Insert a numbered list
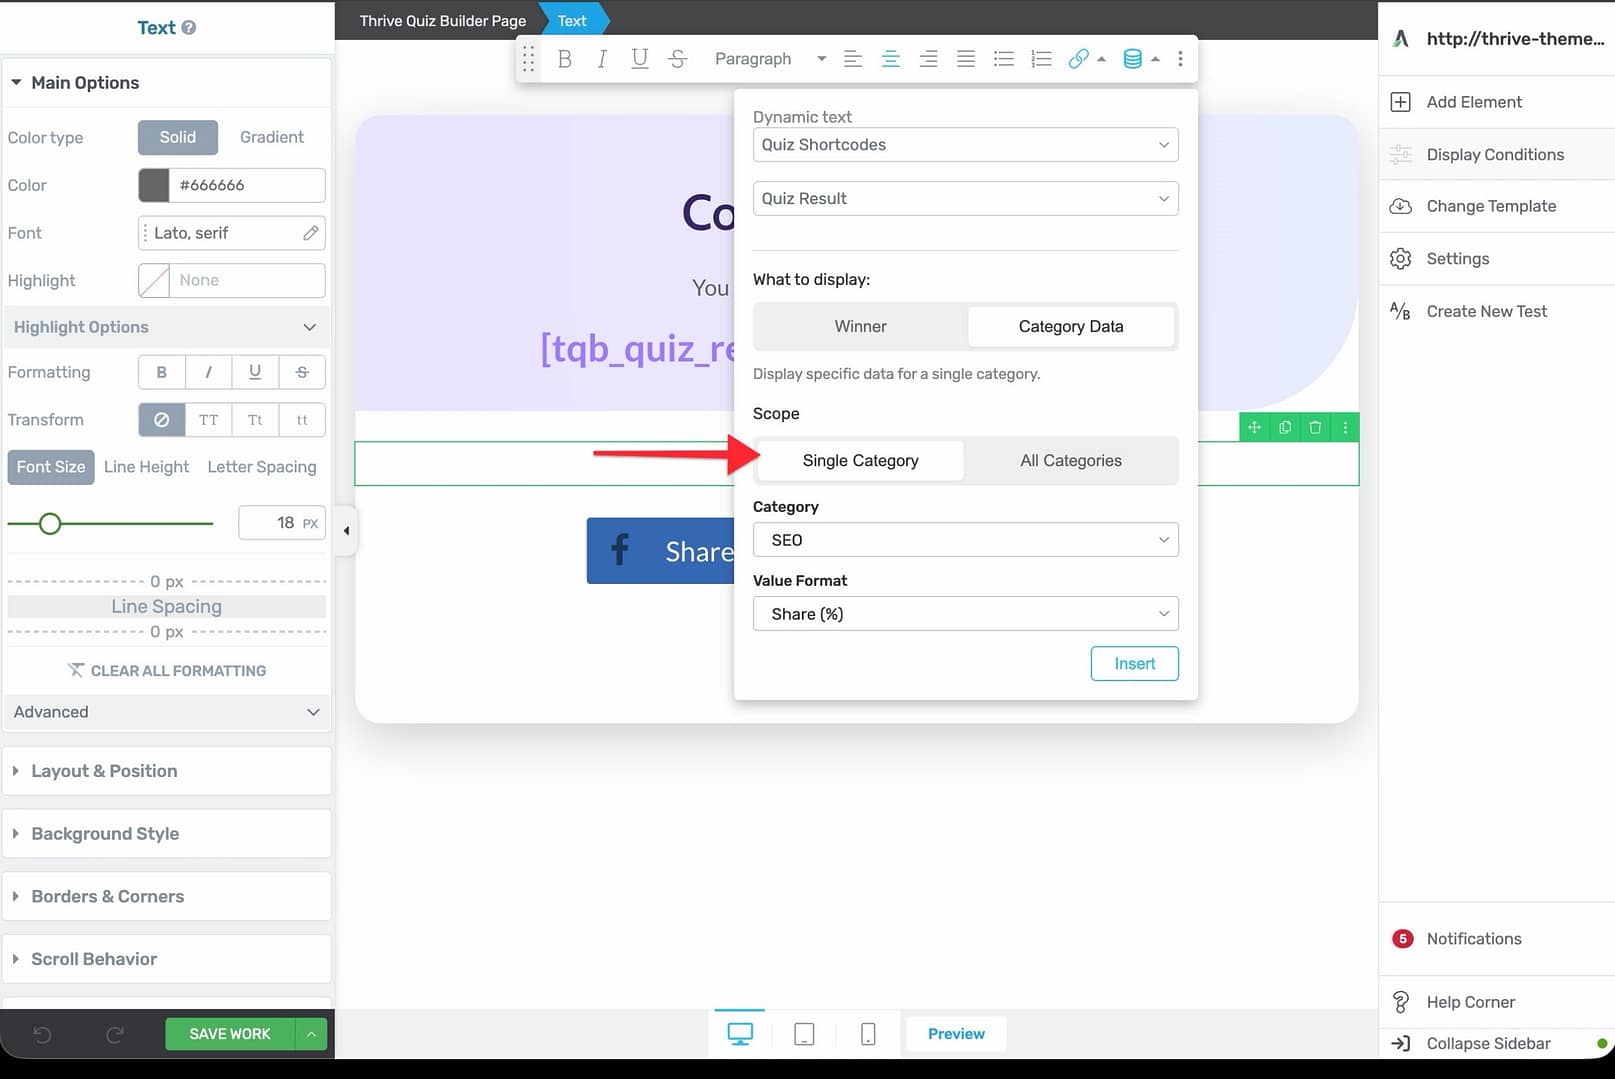This screenshot has width=1615, height=1079. (1041, 59)
